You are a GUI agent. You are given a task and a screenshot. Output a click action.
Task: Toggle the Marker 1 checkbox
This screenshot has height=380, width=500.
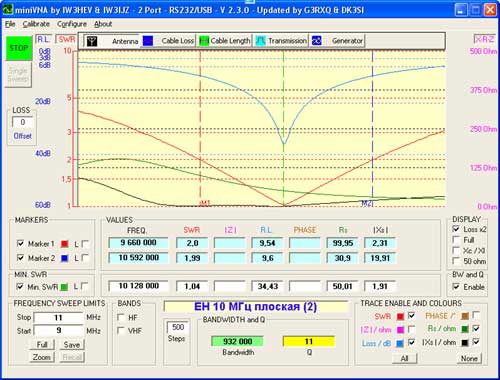pos(20,244)
